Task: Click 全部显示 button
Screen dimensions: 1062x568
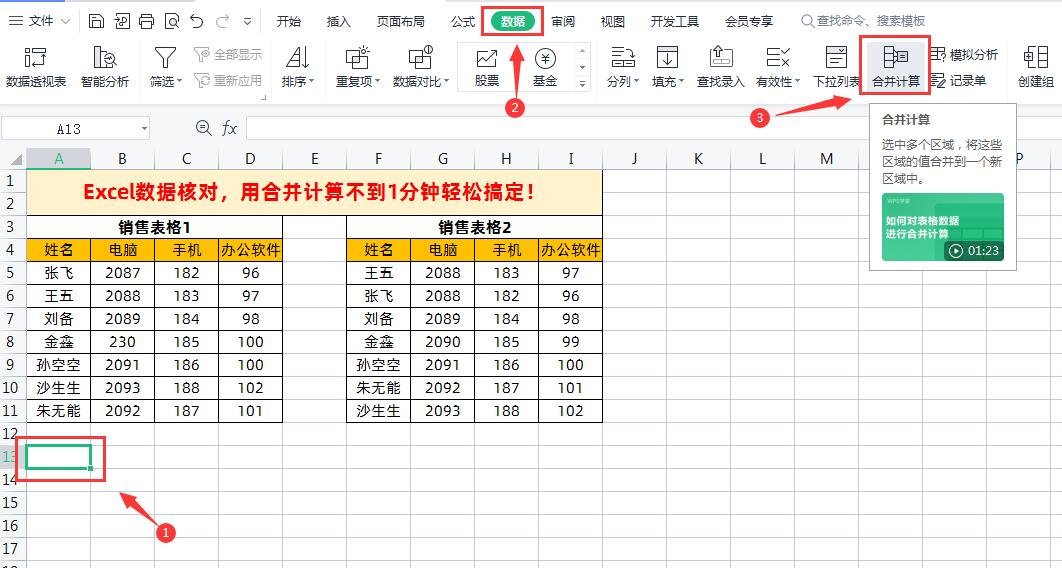Action: (228, 55)
